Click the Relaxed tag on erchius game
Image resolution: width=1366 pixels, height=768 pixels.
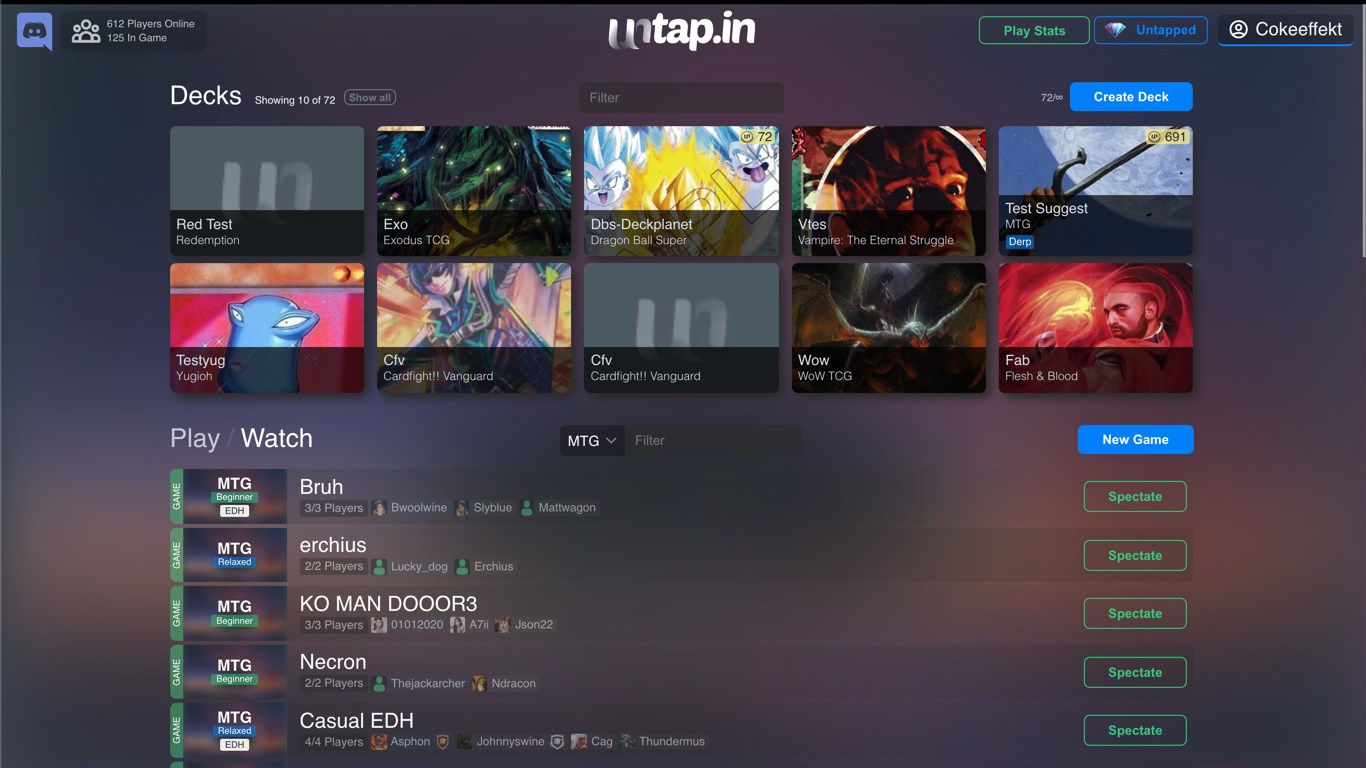235,562
